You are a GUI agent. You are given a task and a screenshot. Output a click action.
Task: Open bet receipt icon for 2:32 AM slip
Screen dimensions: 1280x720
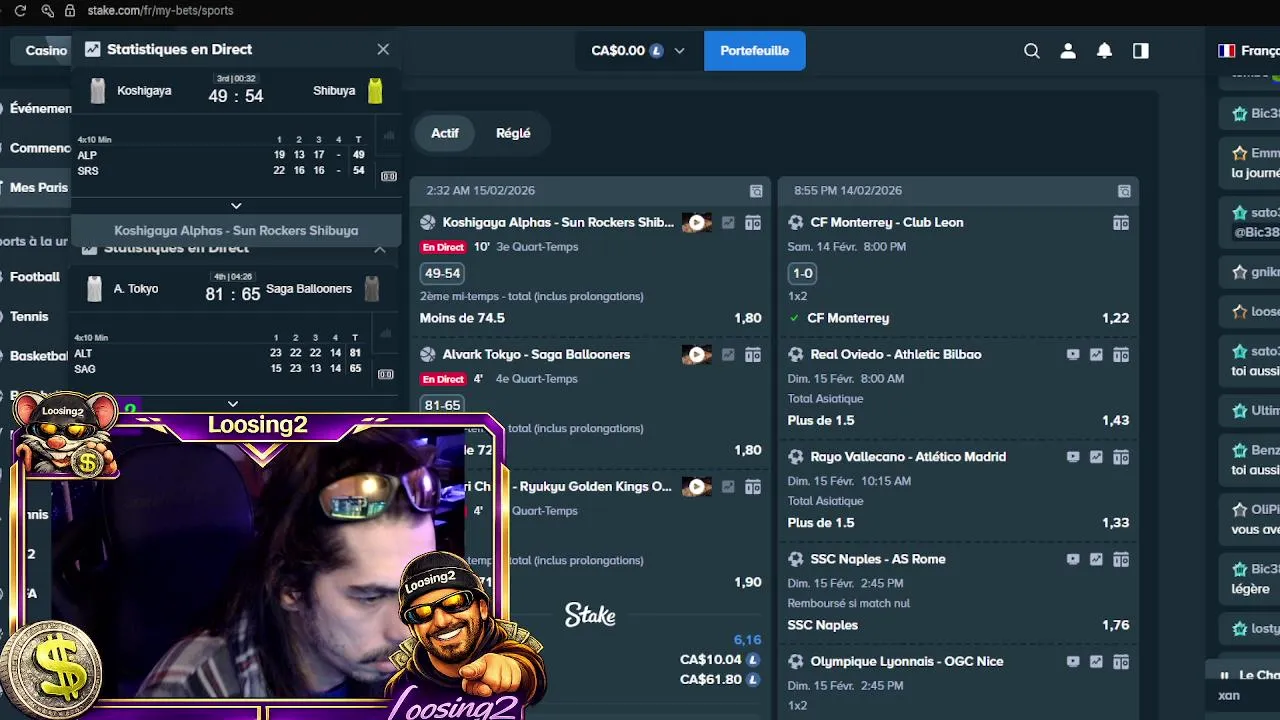coord(756,191)
